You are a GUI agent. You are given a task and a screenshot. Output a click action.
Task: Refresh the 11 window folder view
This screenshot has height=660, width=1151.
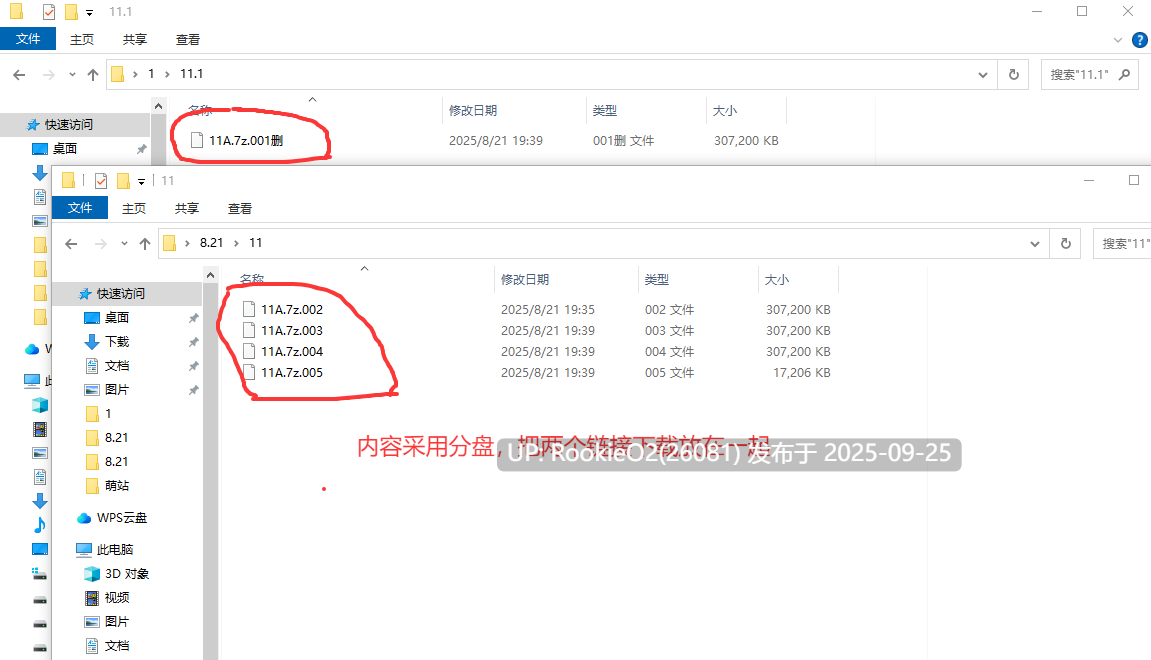coord(1066,244)
